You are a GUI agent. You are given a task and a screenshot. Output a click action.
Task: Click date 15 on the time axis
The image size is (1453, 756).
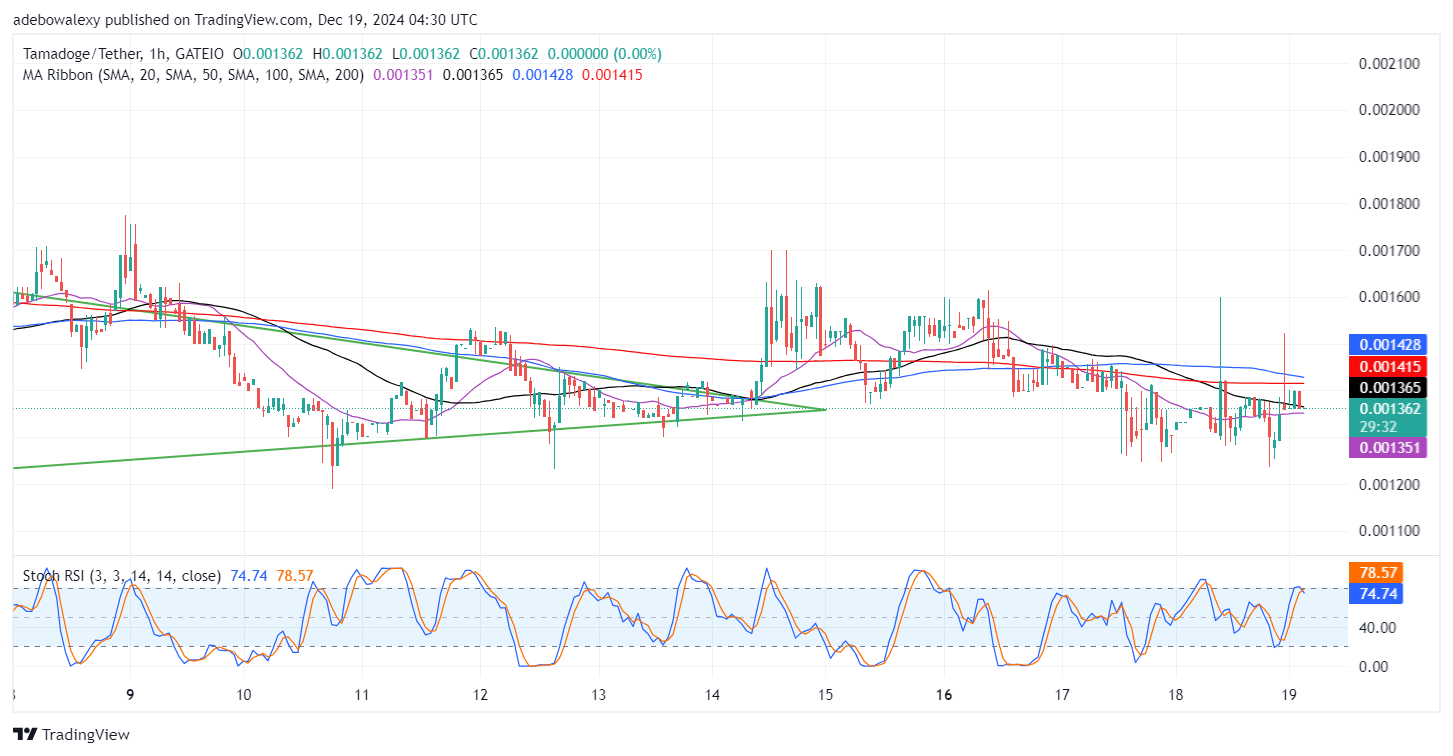[825, 694]
